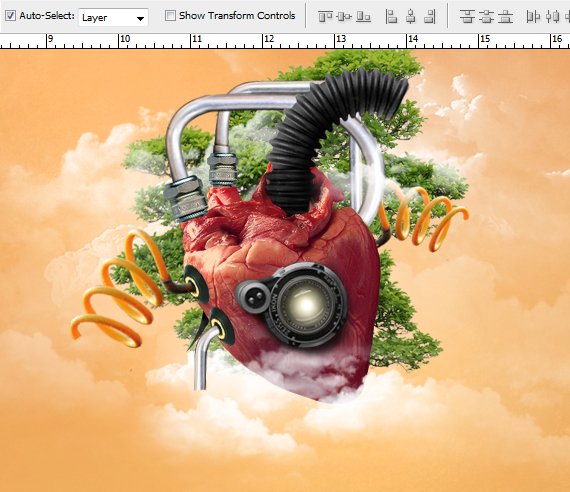Click Align left edges icon

(x=391, y=17)
